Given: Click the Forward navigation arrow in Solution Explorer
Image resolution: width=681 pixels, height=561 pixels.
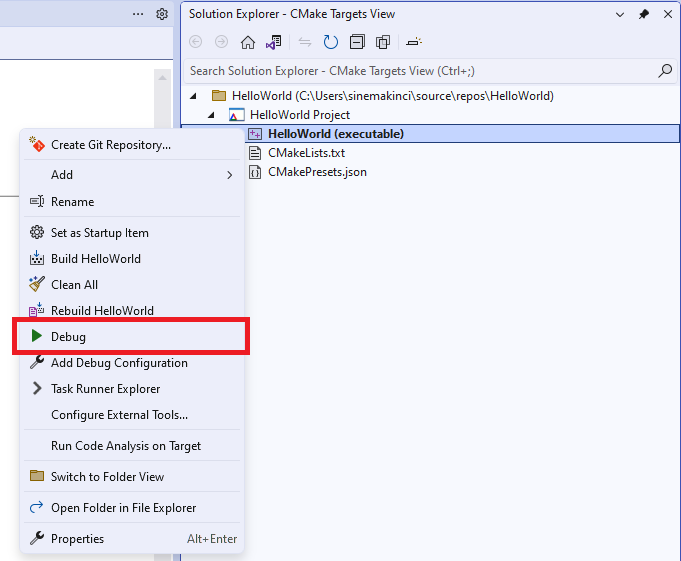Looking at the screenshot, I should tap(221, 42).
